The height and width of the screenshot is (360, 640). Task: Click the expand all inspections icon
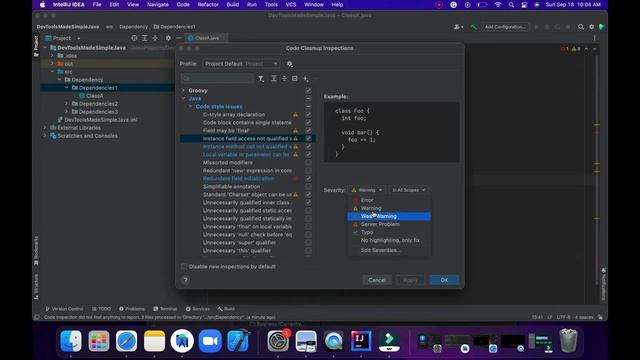coord(274,78)
